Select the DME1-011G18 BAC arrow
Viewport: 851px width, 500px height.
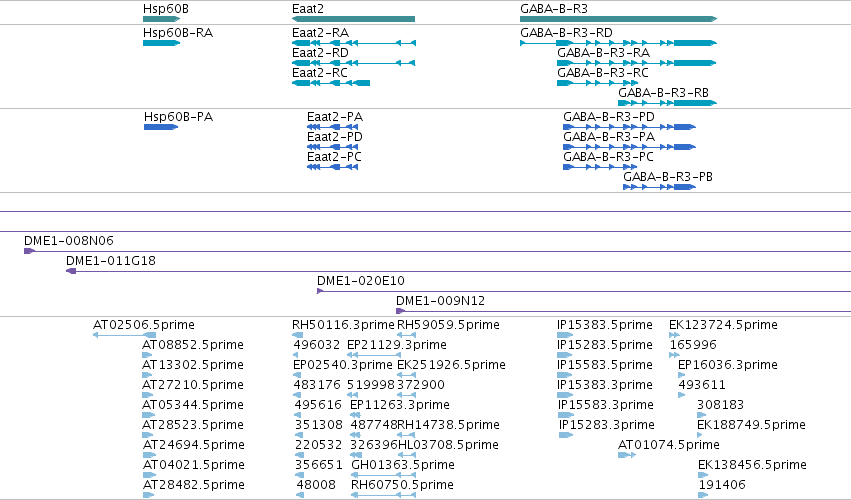[71, 271]
